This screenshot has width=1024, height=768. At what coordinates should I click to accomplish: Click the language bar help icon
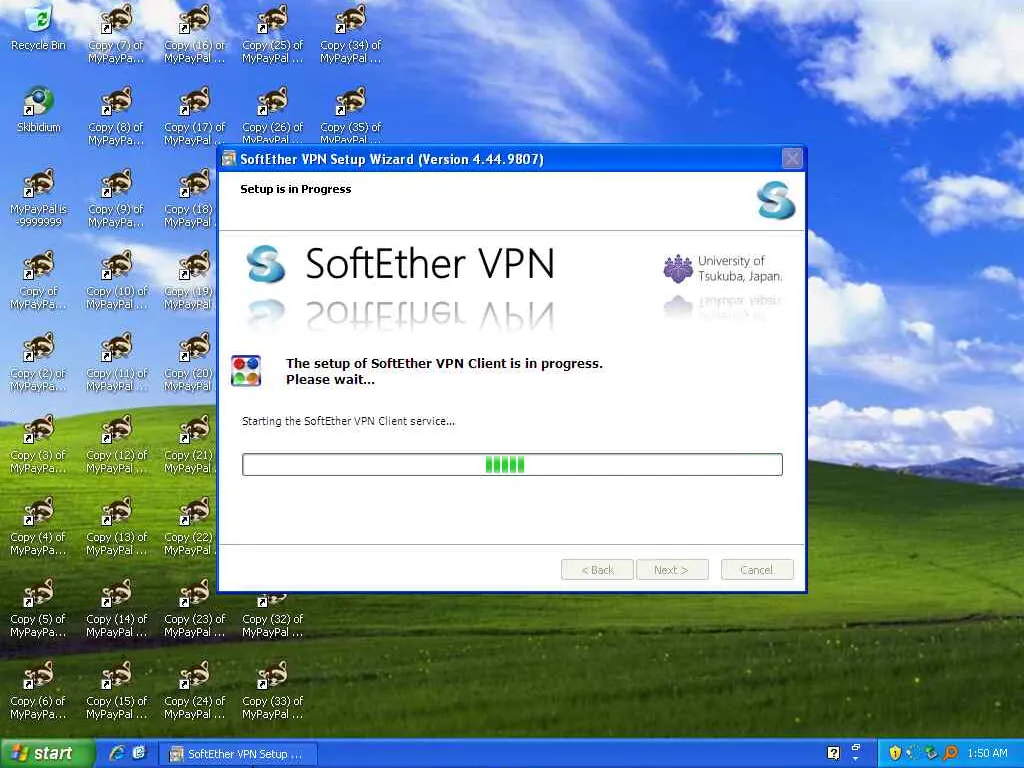pyautogui.click(x=833, y=754)
